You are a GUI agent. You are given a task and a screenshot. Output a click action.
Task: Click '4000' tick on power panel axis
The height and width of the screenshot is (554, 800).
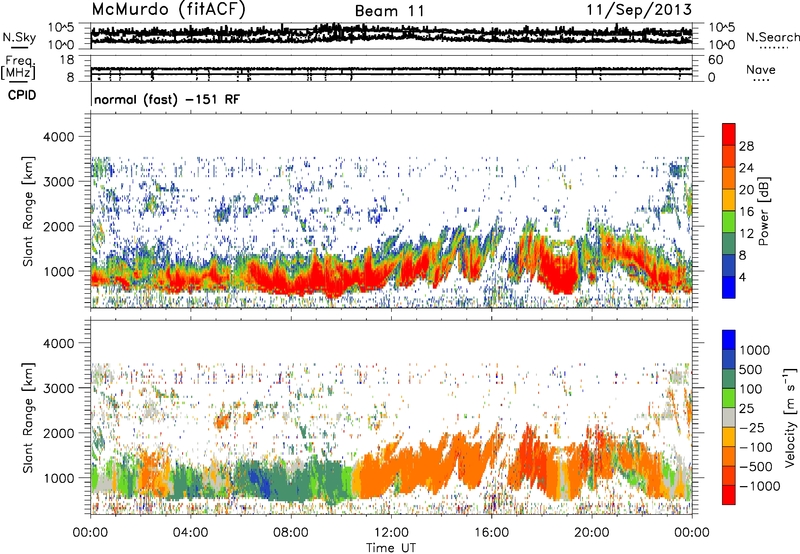coord(59,137)
